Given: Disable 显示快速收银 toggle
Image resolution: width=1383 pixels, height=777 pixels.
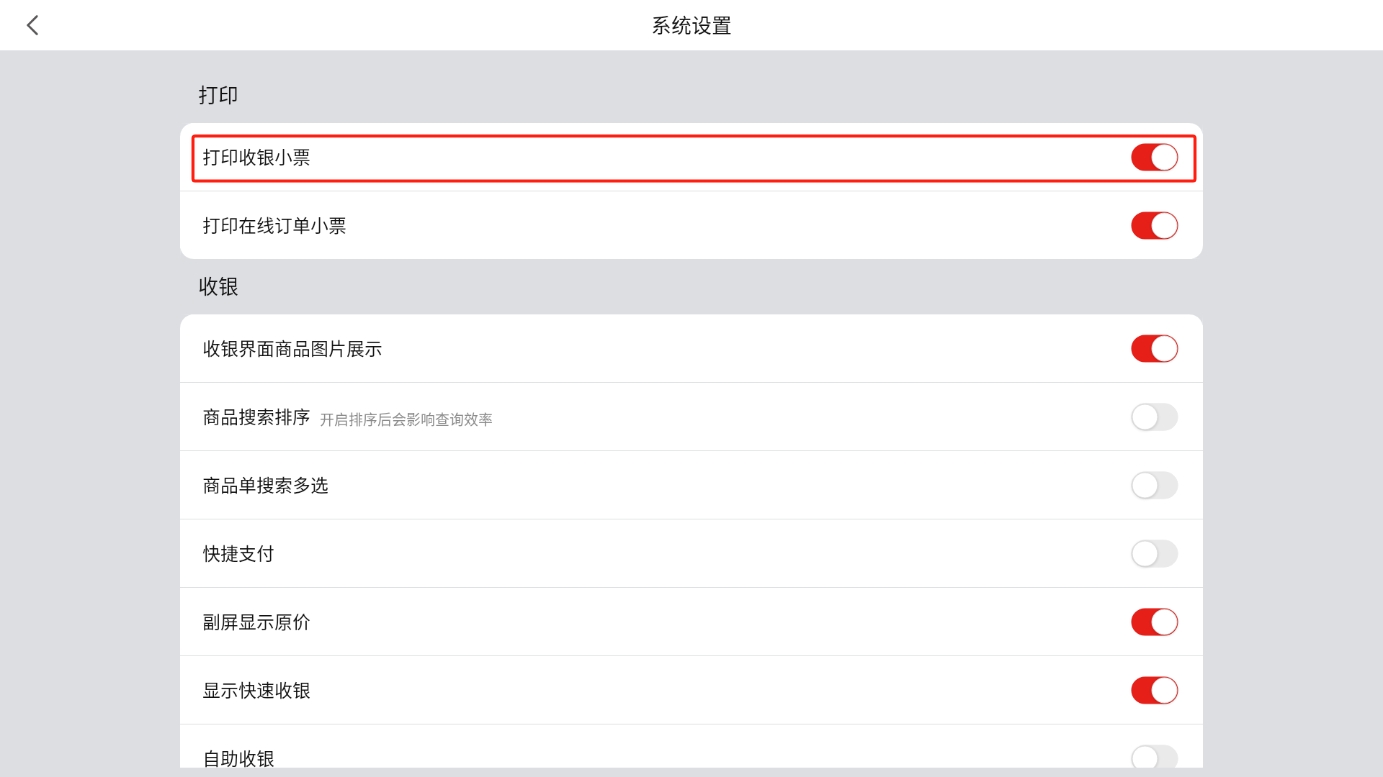Looking at the screenshot, I should pos(1154,691).
